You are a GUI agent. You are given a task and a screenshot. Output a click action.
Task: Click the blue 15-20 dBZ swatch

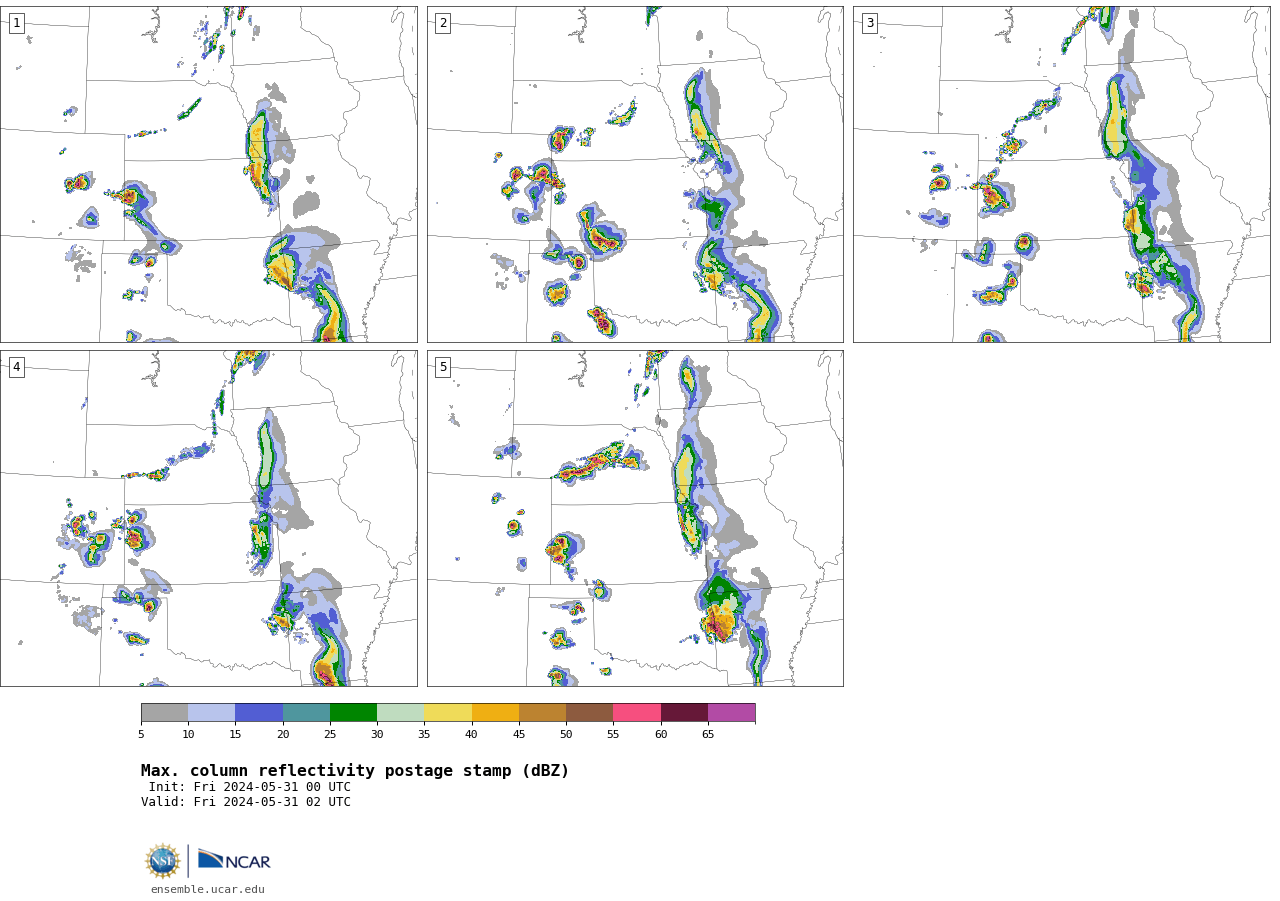pos(259,713)
